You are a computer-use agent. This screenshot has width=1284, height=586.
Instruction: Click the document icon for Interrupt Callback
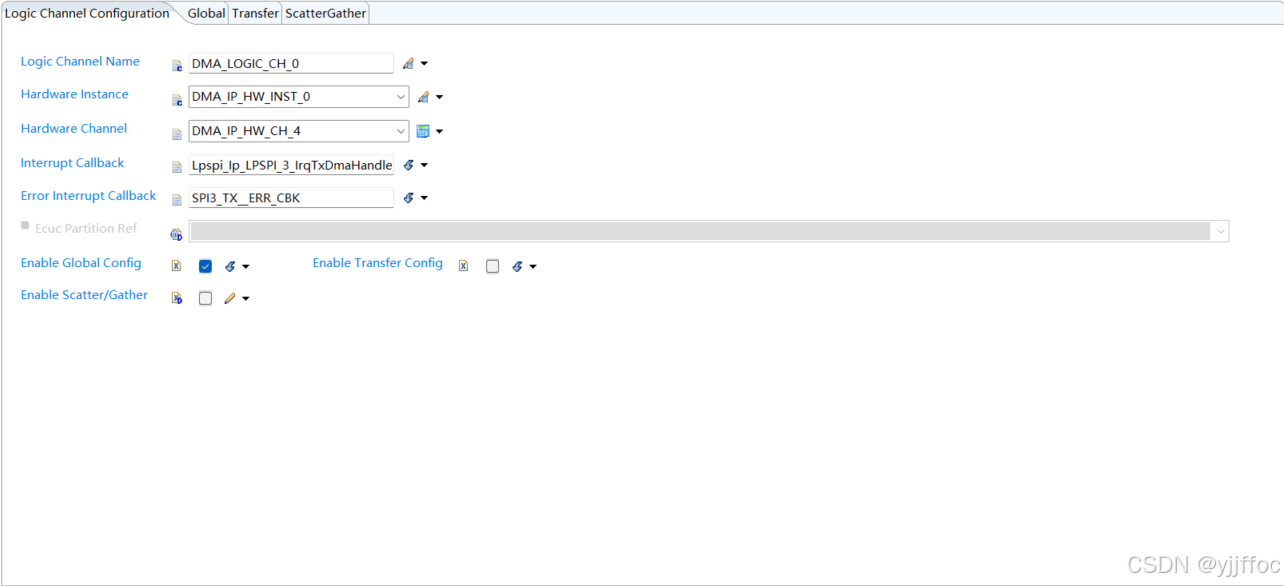[x=177, y=167]
